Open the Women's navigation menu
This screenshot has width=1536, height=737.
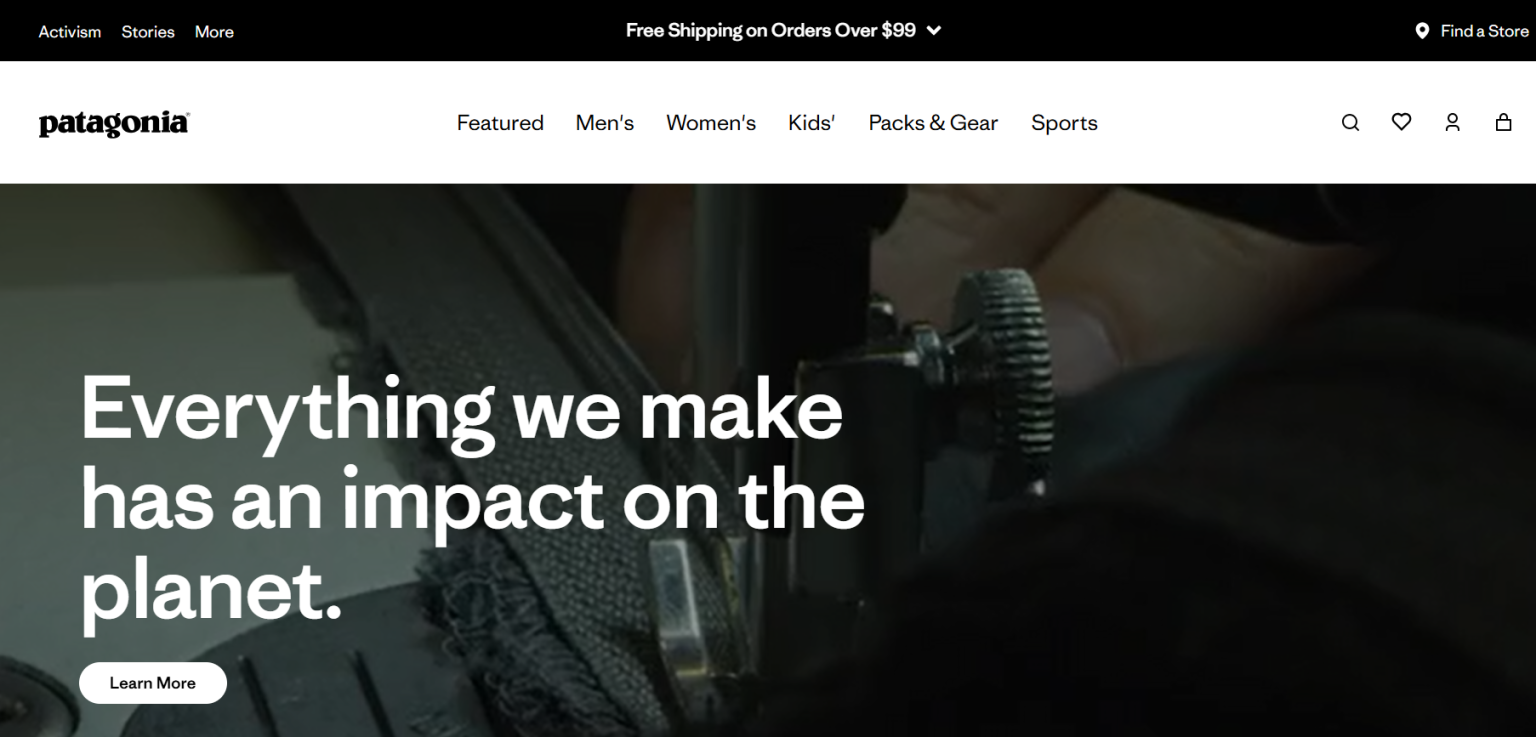tap(711, 123)
